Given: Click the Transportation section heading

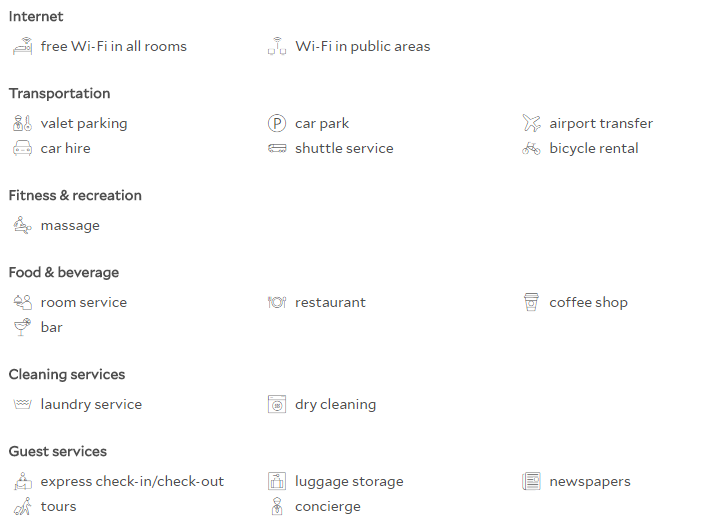Looking at the screenshot, I should [60, 94].
